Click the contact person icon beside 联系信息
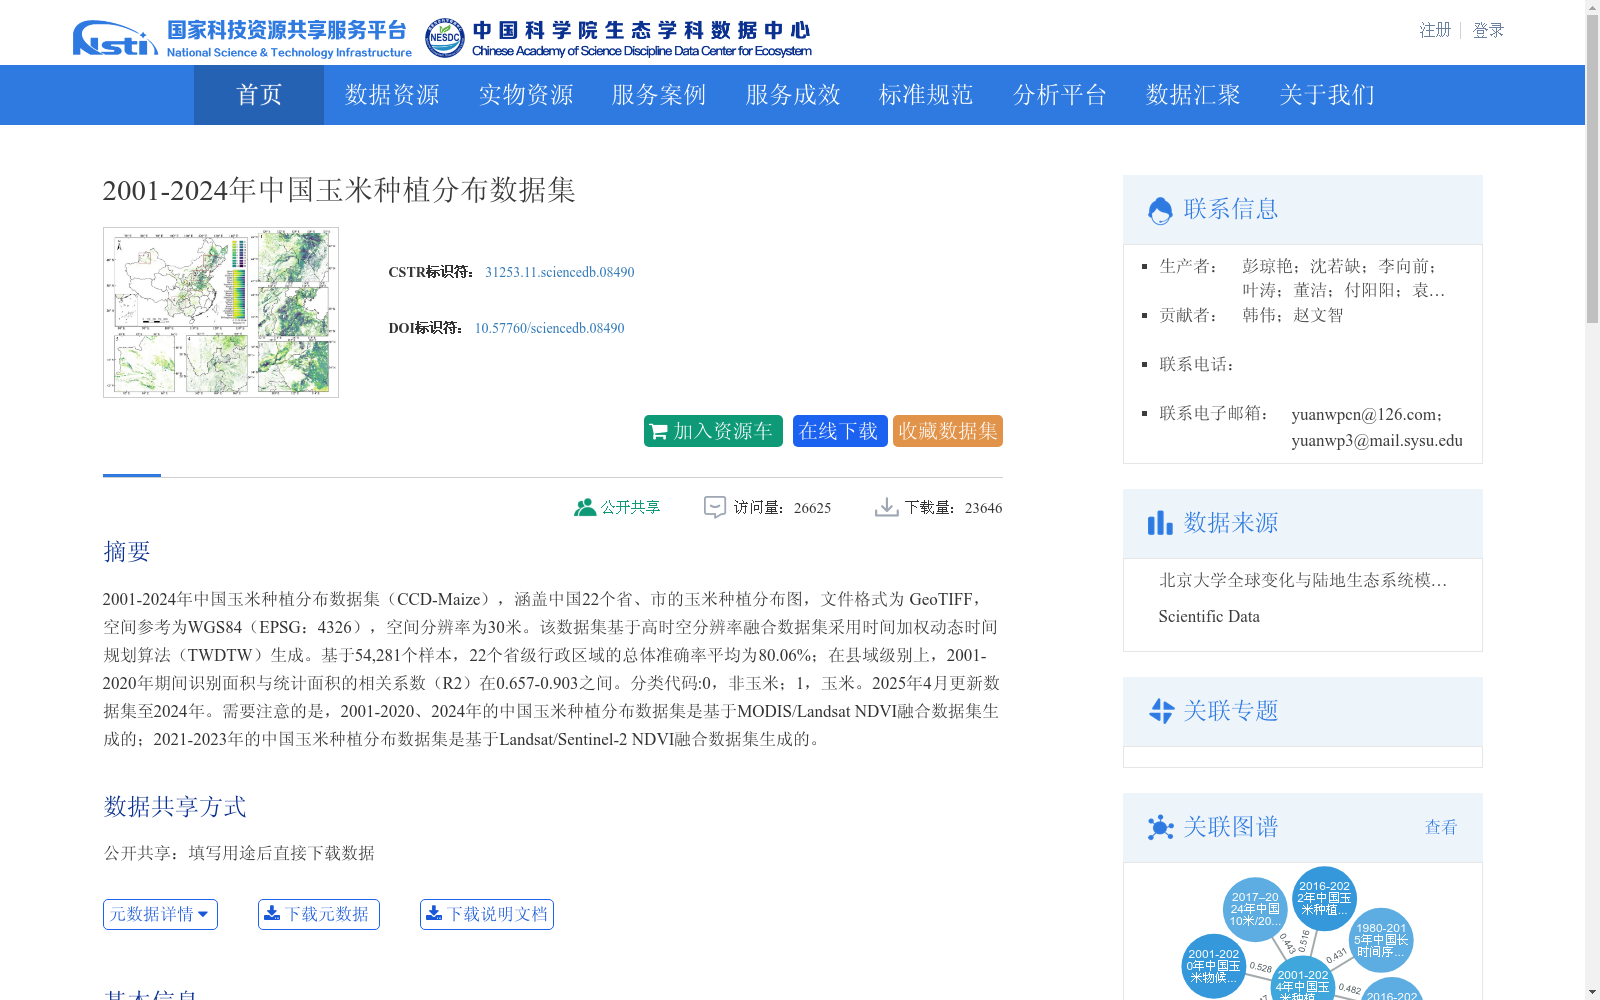1600x1000 pixels. [1160, 209]
